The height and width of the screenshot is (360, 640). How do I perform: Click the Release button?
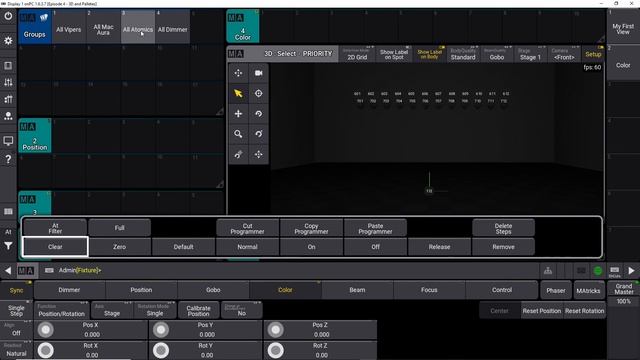(x=439, y=247)
